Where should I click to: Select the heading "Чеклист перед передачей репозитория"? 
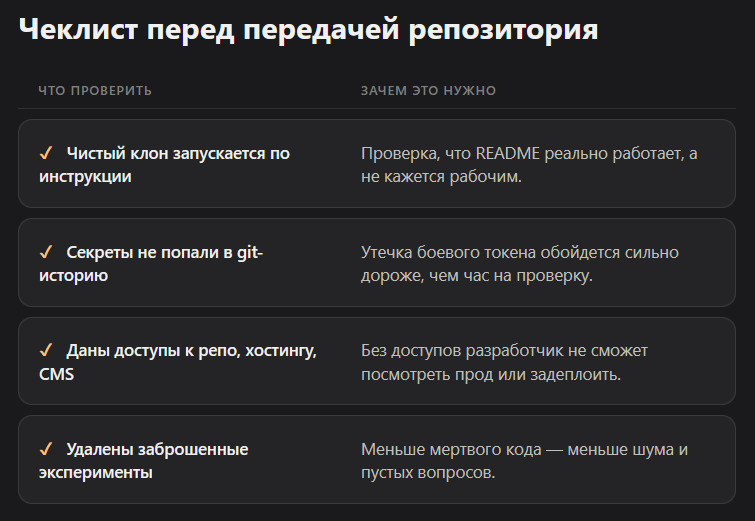pos(309,29)
